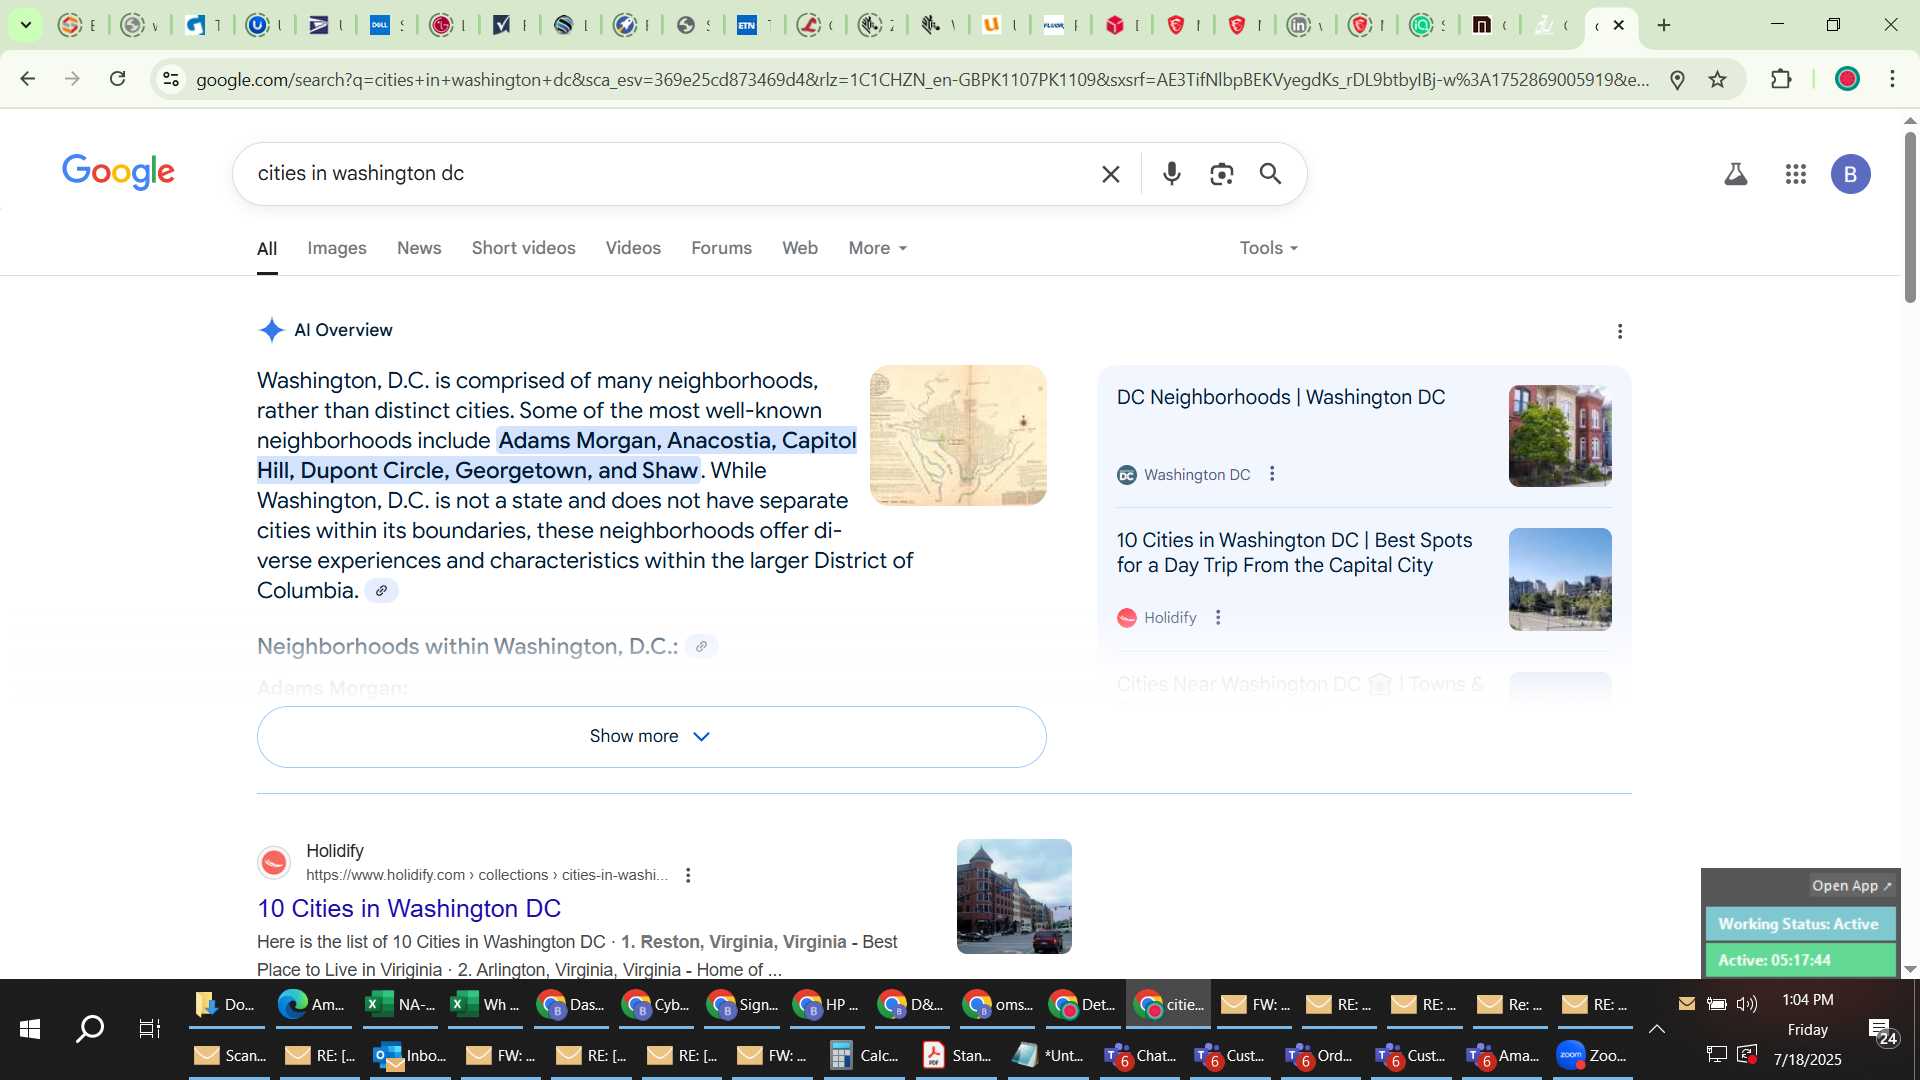Click location pin icon in address bar

1678,79
